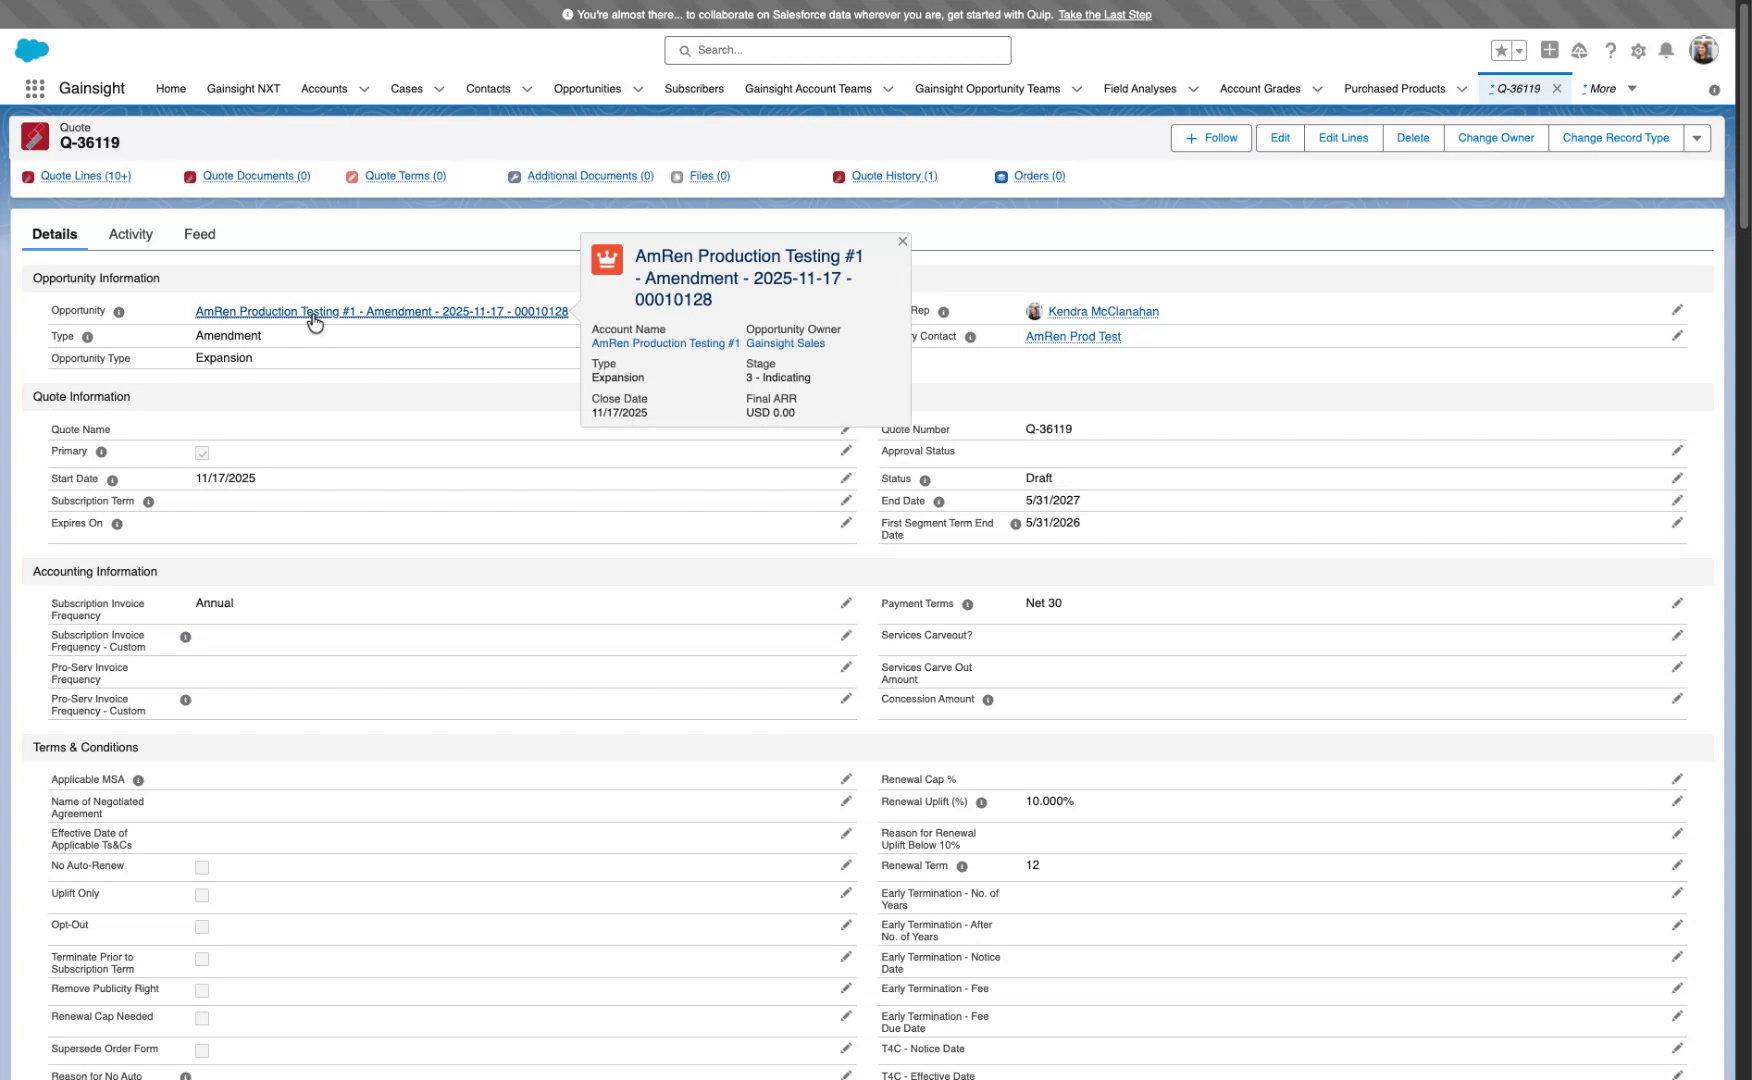Expand the Accounts tab dropdown arrow
This screenshot has height=1080, width=1752.
click(364, 89)
